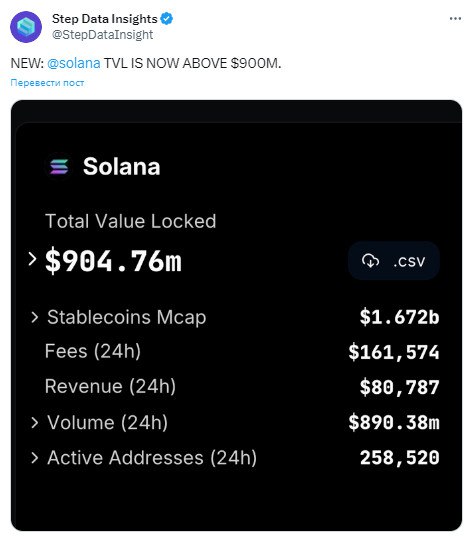Click the Solana logo icon
The height and width of the screenshot is (543, 476).
pos(59,167)
